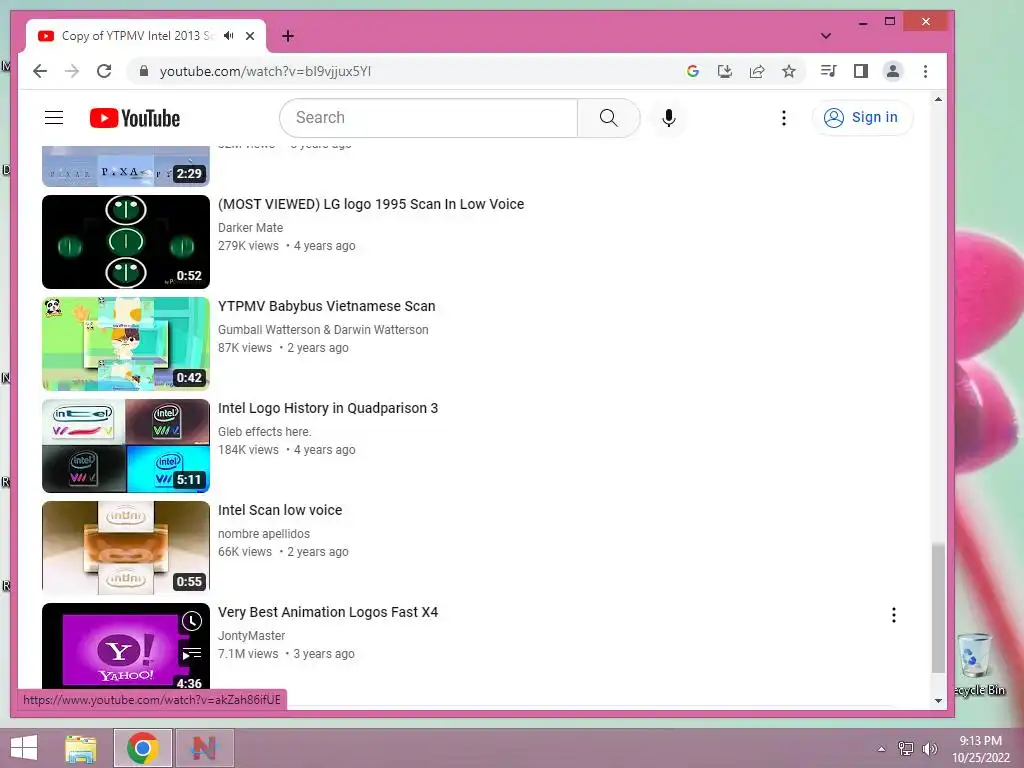
Task: Search with your voice microphone
Action: point(669,118)
